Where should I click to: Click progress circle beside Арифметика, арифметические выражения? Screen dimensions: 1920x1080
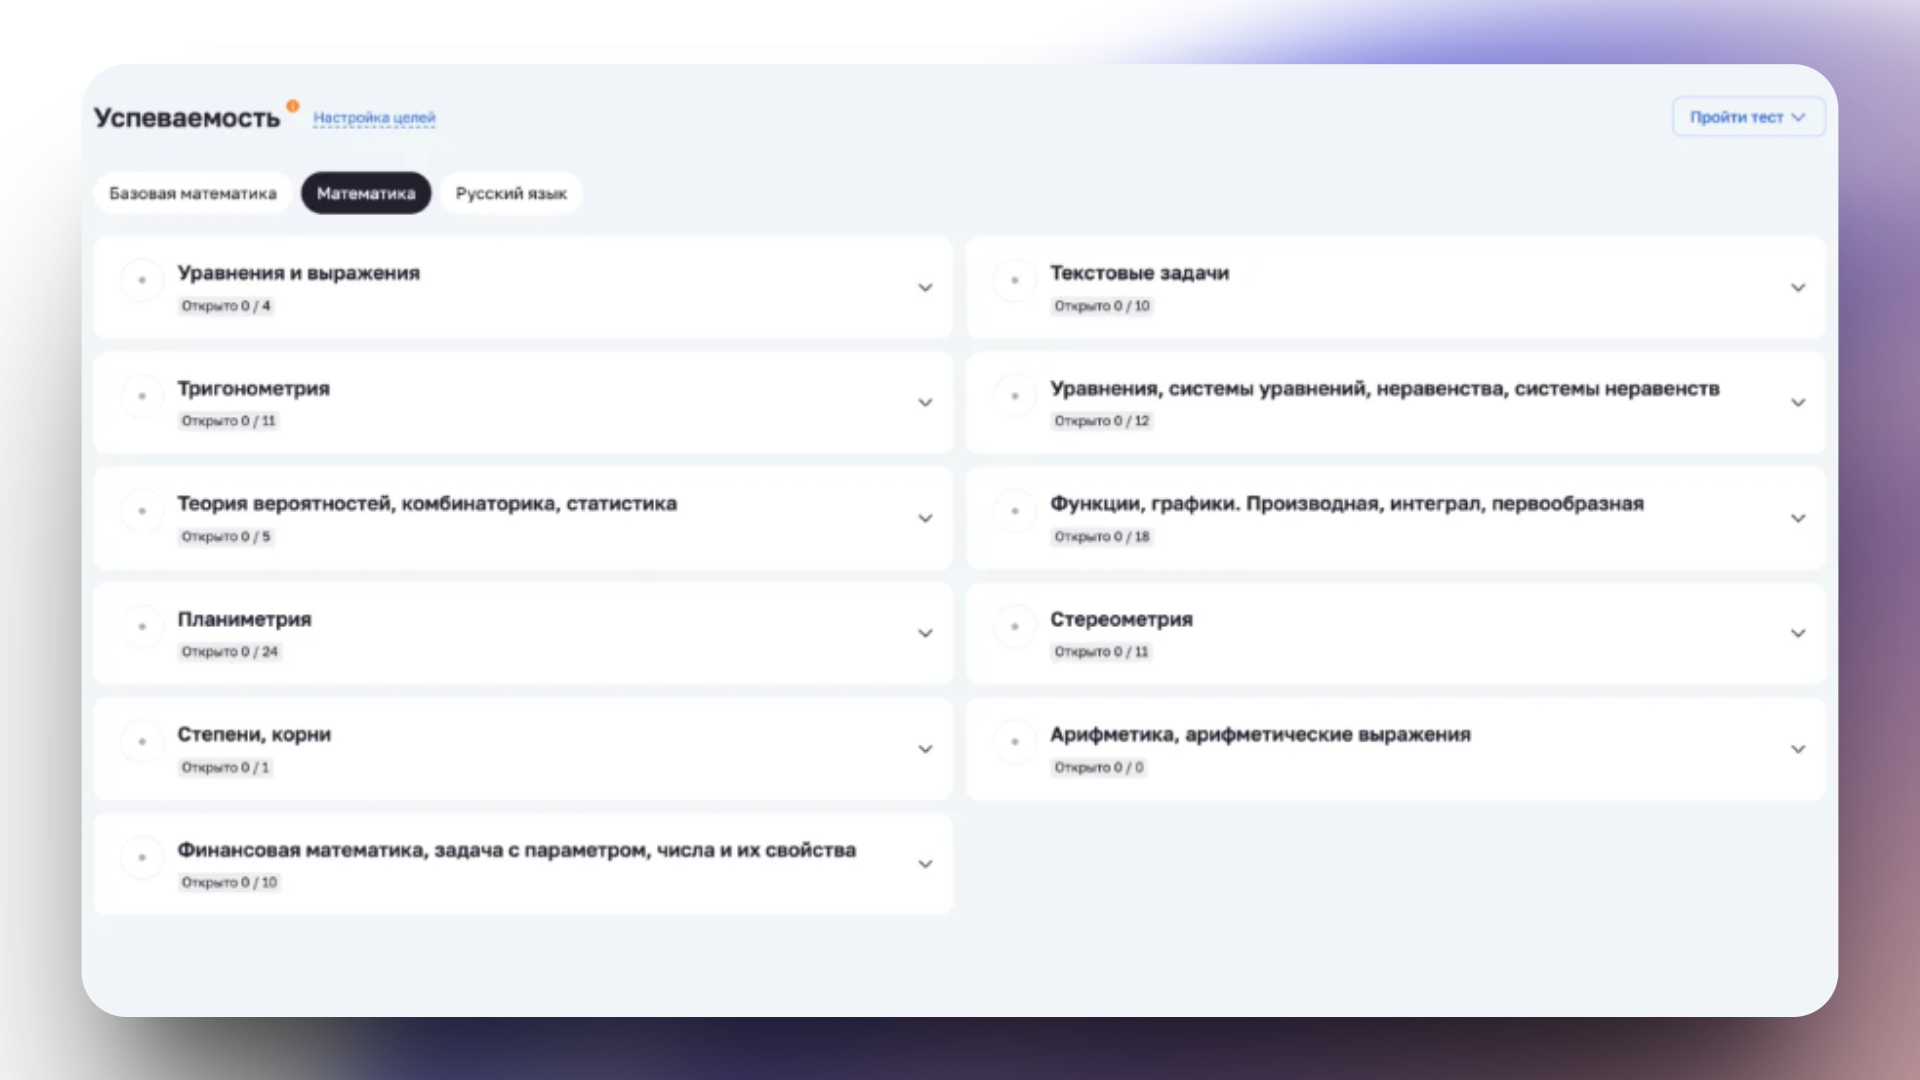(x=1015, y=742)
